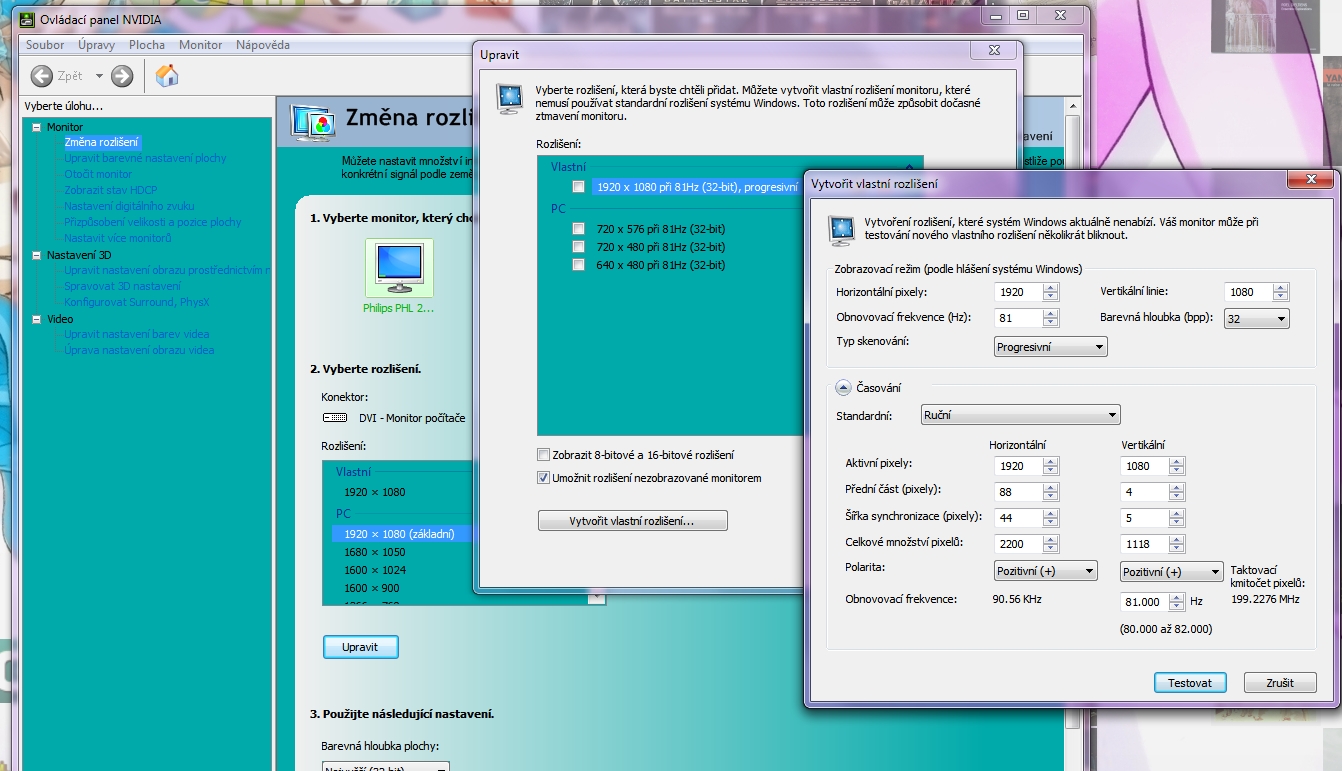This screenshot has height=771, width=1342.
Task: Check the 1920 x 1080 při 81Hz checkbox
Action: [x=578, y=187]
